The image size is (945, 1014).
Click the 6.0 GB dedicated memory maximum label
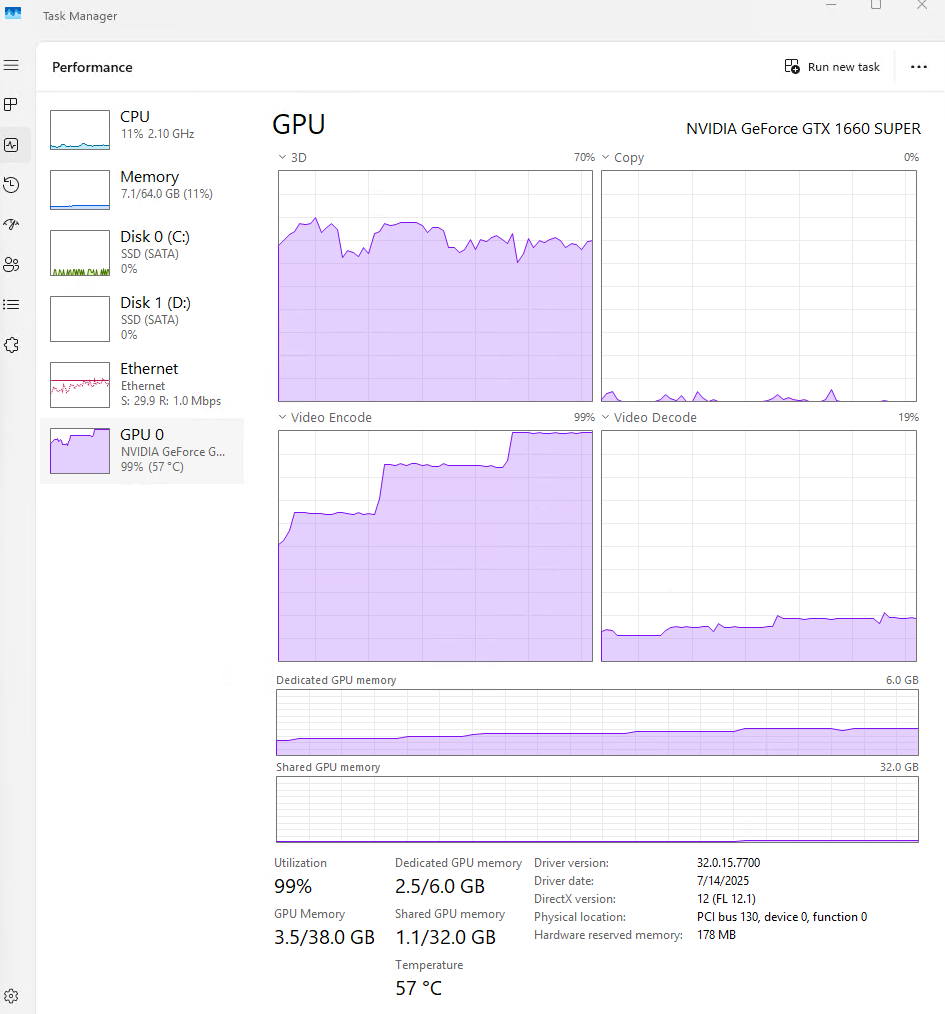point(902,680)
